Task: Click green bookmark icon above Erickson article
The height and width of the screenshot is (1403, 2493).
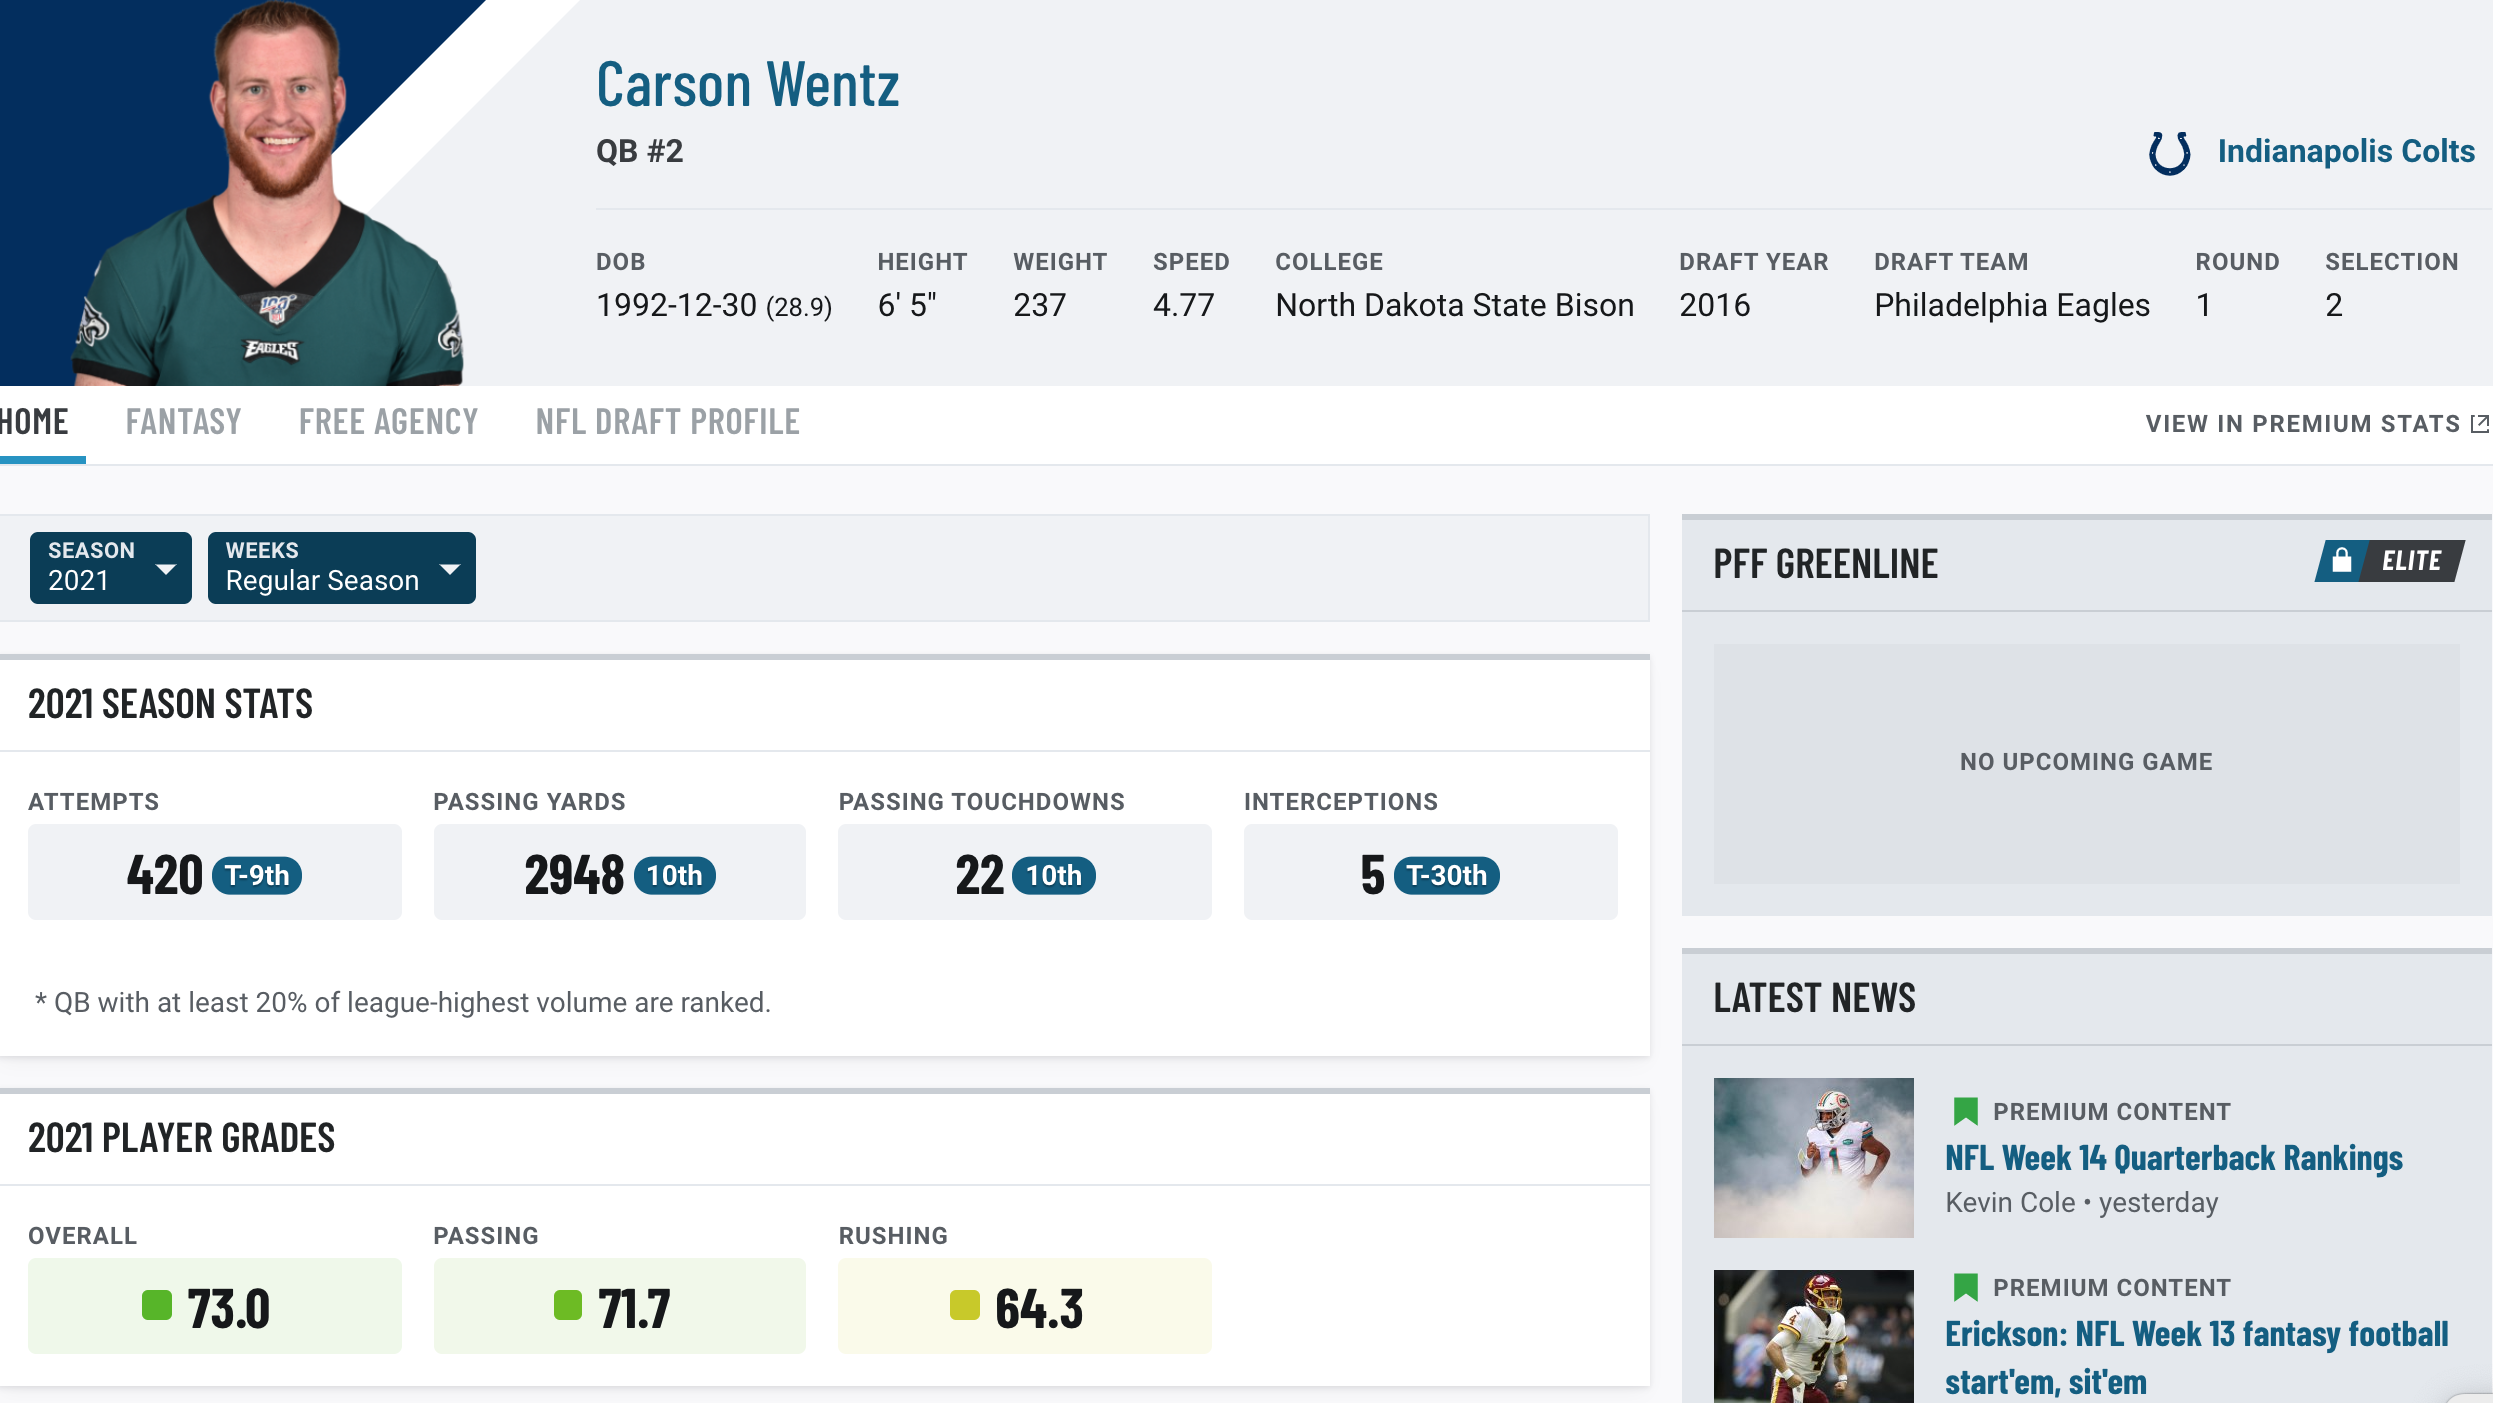Action: (1965, 1287)
